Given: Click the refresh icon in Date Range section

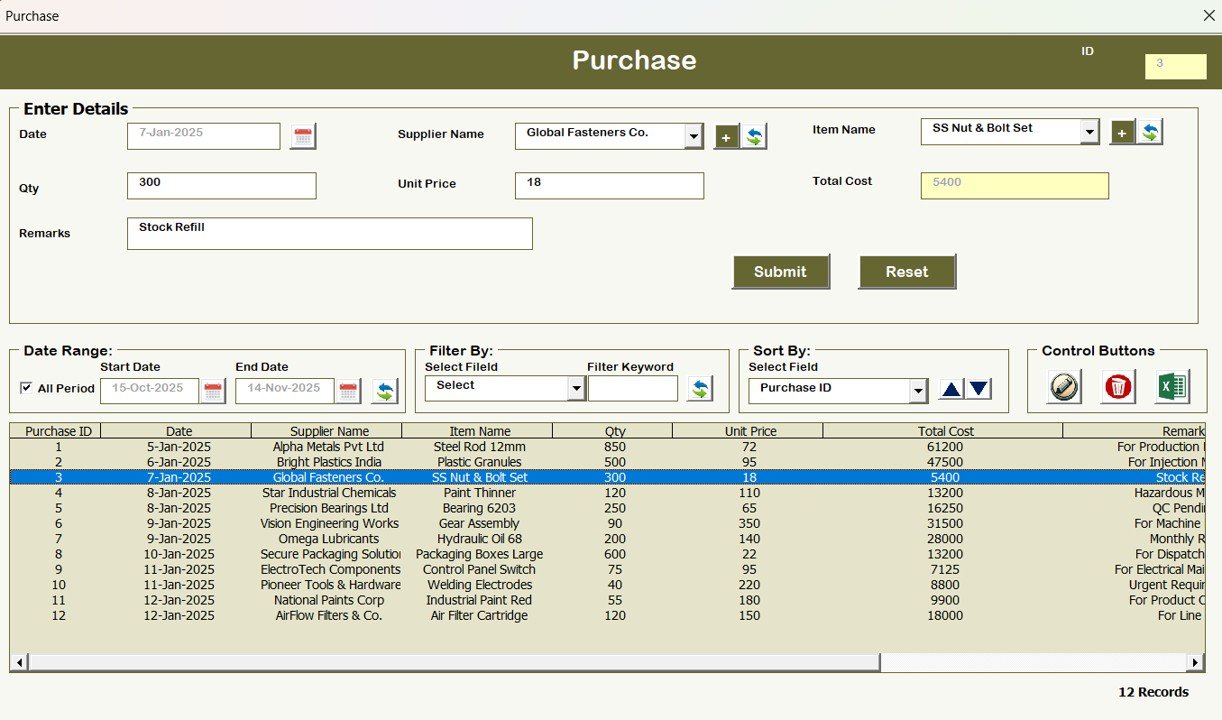Looking at the screenshot, I should (384, 392).
